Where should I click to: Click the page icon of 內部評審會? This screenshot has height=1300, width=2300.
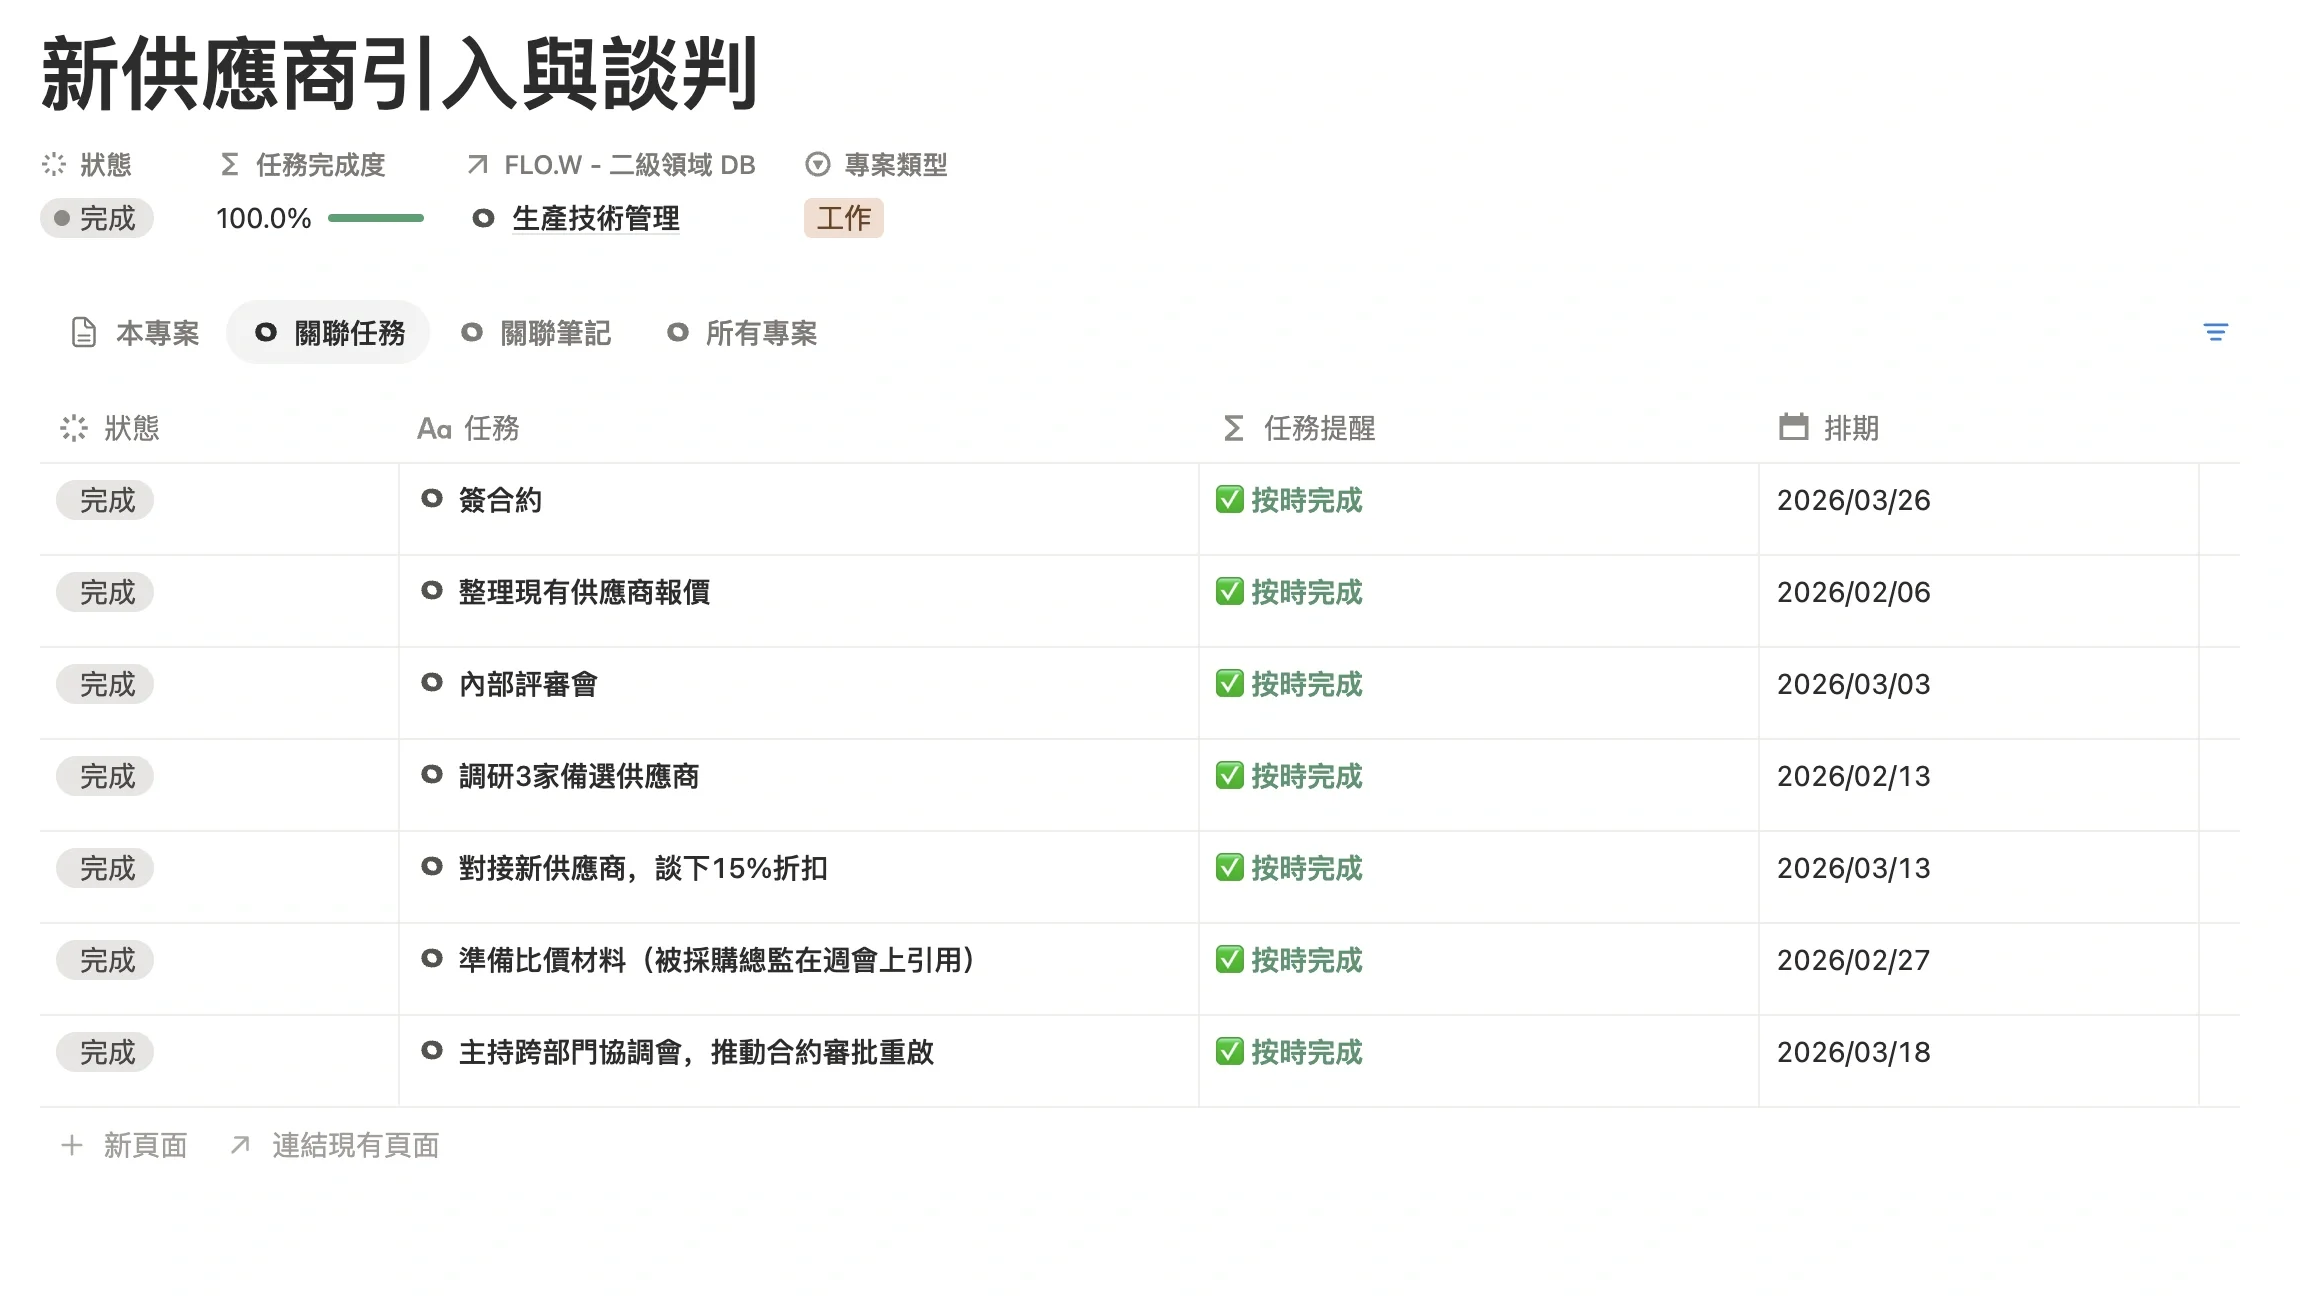(432, 682)
